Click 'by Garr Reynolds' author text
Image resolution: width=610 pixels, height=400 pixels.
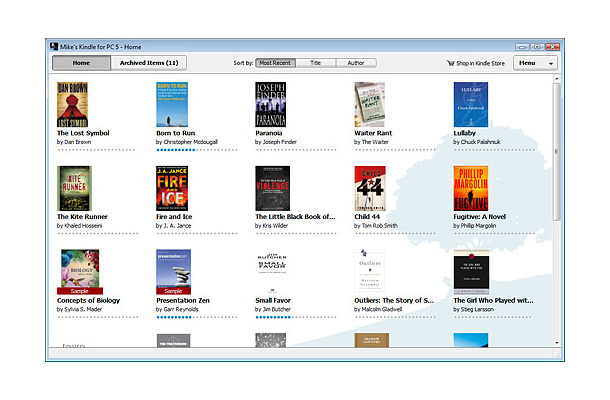pyautogui.click(x=177, y=309)
